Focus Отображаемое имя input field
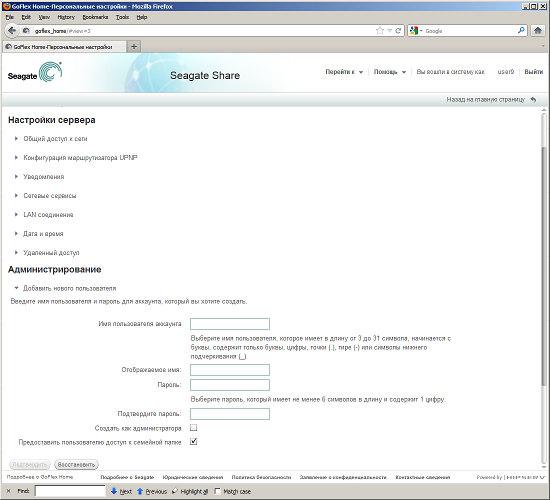The height and width of the screenshot is (500, 550). [x=230, y=370]
